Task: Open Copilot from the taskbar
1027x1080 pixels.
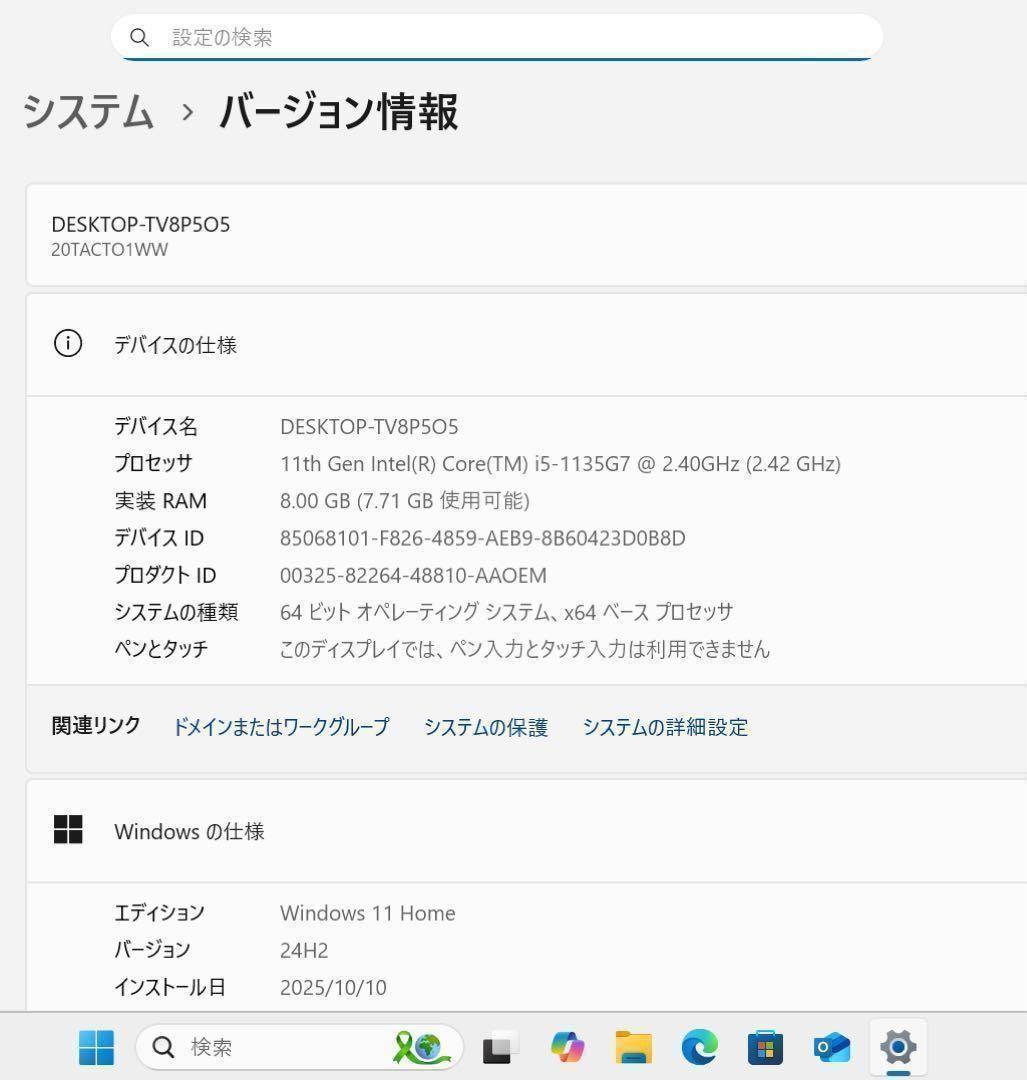Action: click(x=566, y=1047)
